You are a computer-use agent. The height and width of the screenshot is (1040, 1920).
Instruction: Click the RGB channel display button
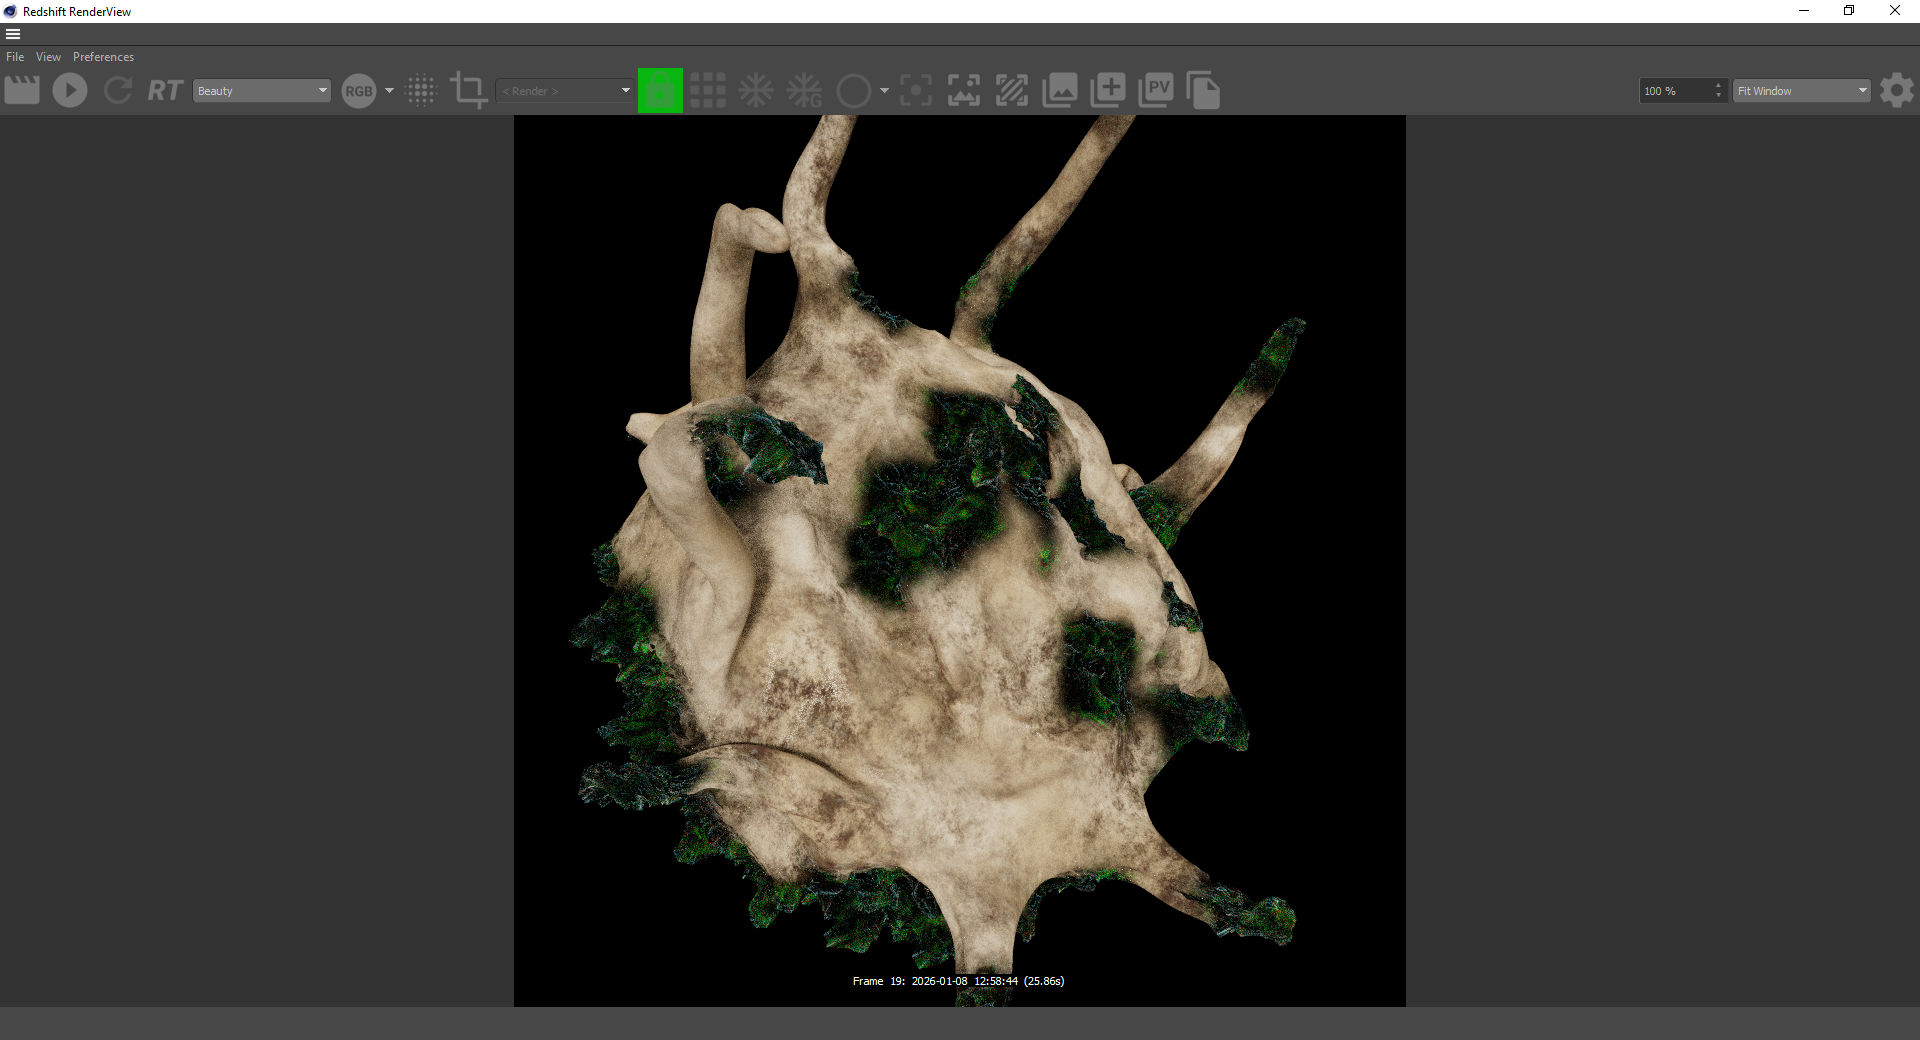pos(358,91)
